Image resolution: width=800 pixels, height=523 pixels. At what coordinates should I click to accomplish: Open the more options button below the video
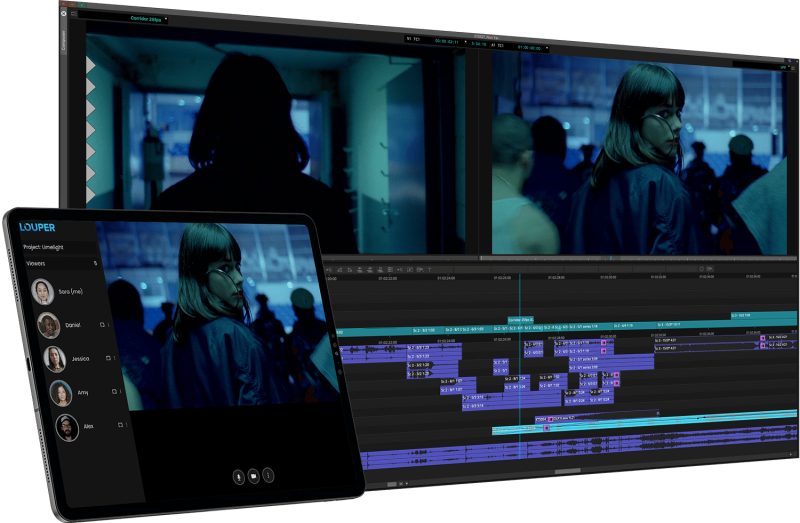pyautogui.click(x=268, y=476)
